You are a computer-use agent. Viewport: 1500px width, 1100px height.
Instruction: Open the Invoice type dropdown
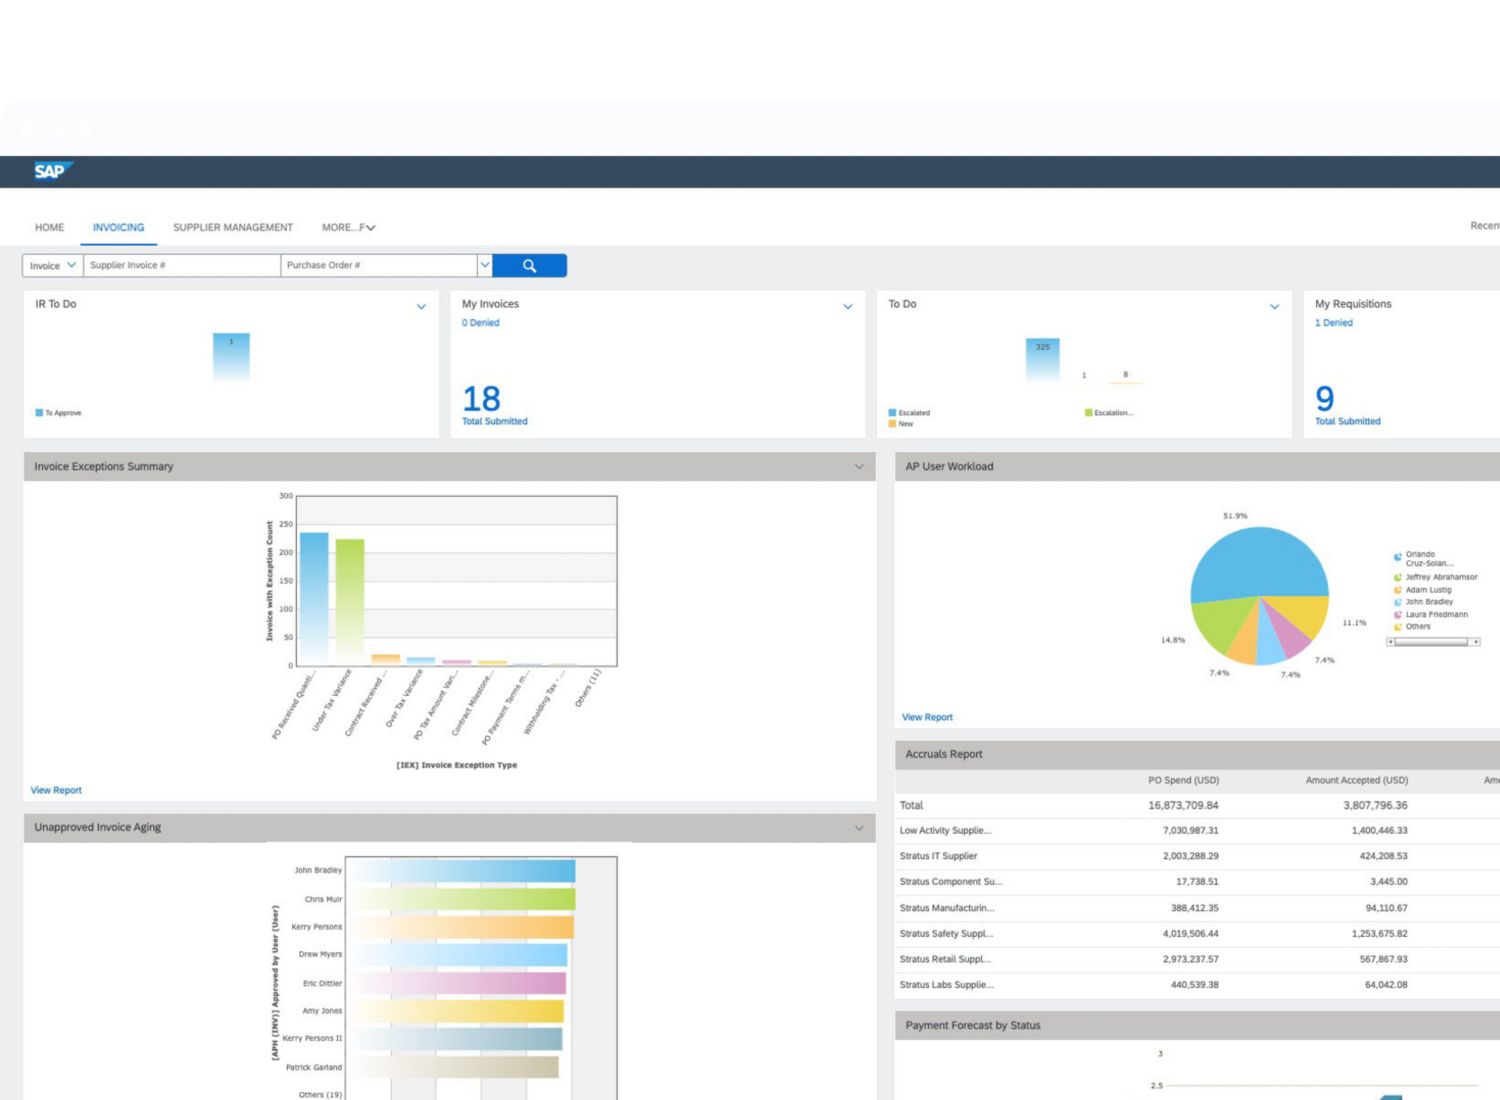pos(52,266)
